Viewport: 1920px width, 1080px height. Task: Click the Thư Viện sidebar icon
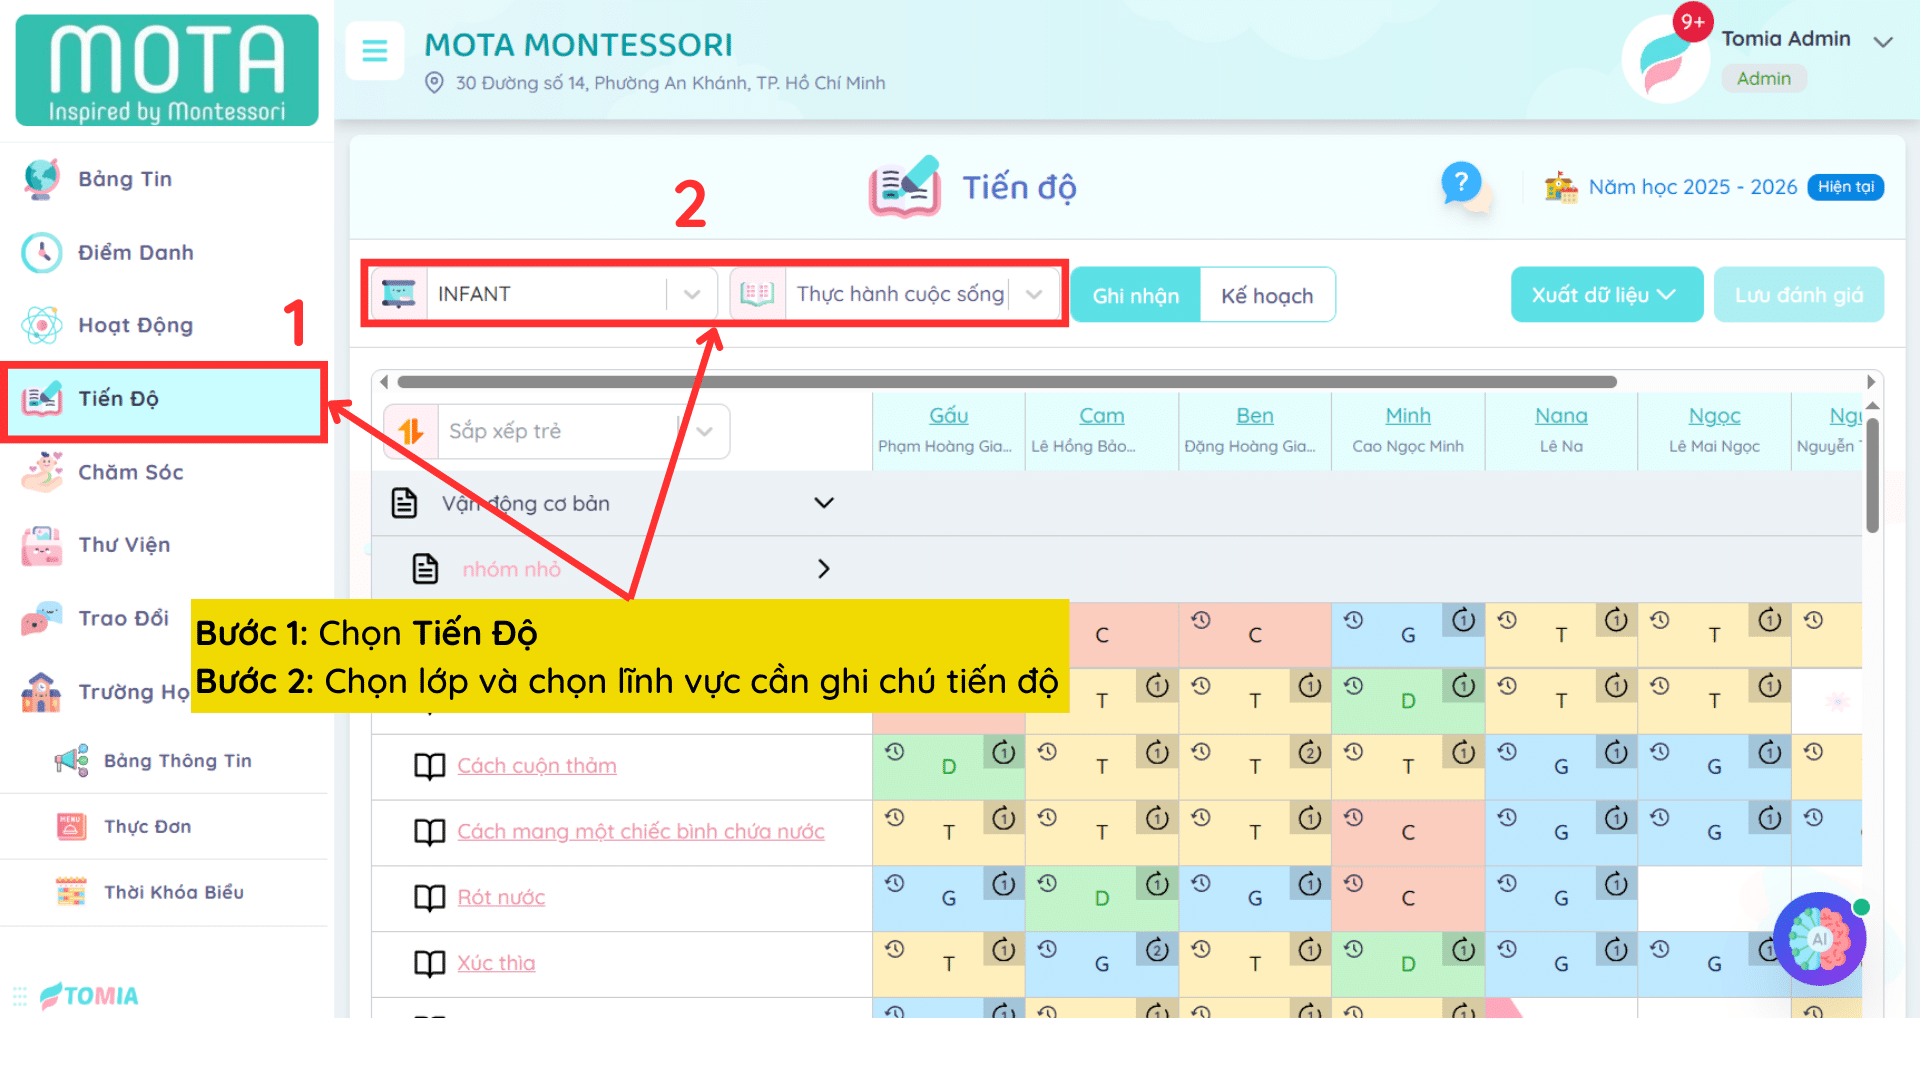tap(42, 545)
